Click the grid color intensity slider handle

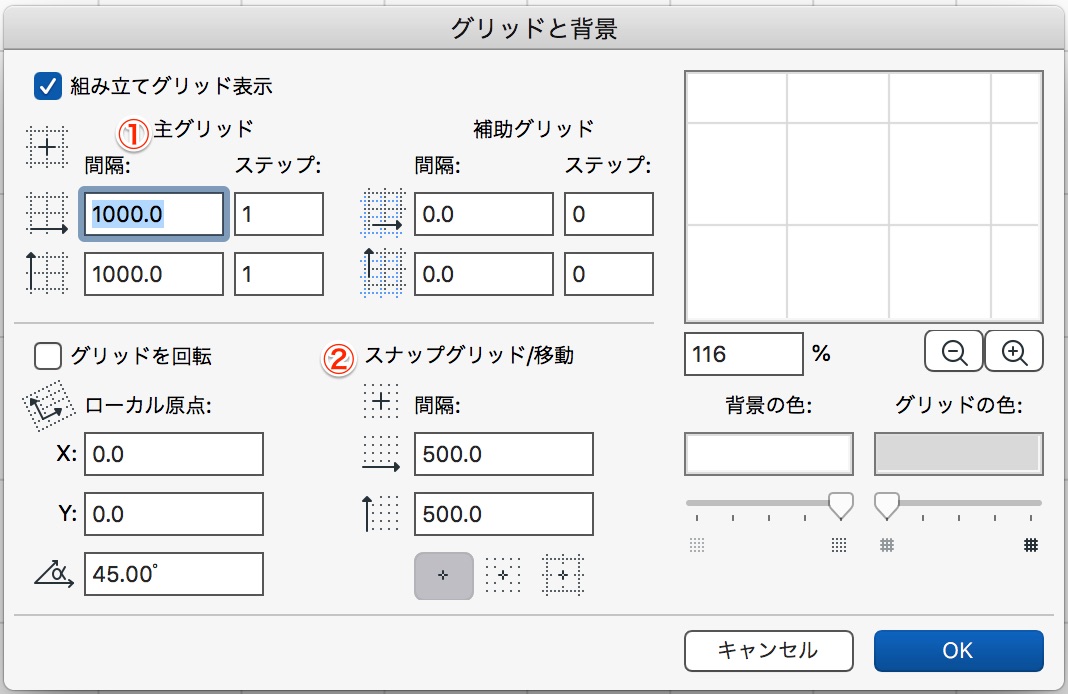pyautogui.click(x=886, y=506)
